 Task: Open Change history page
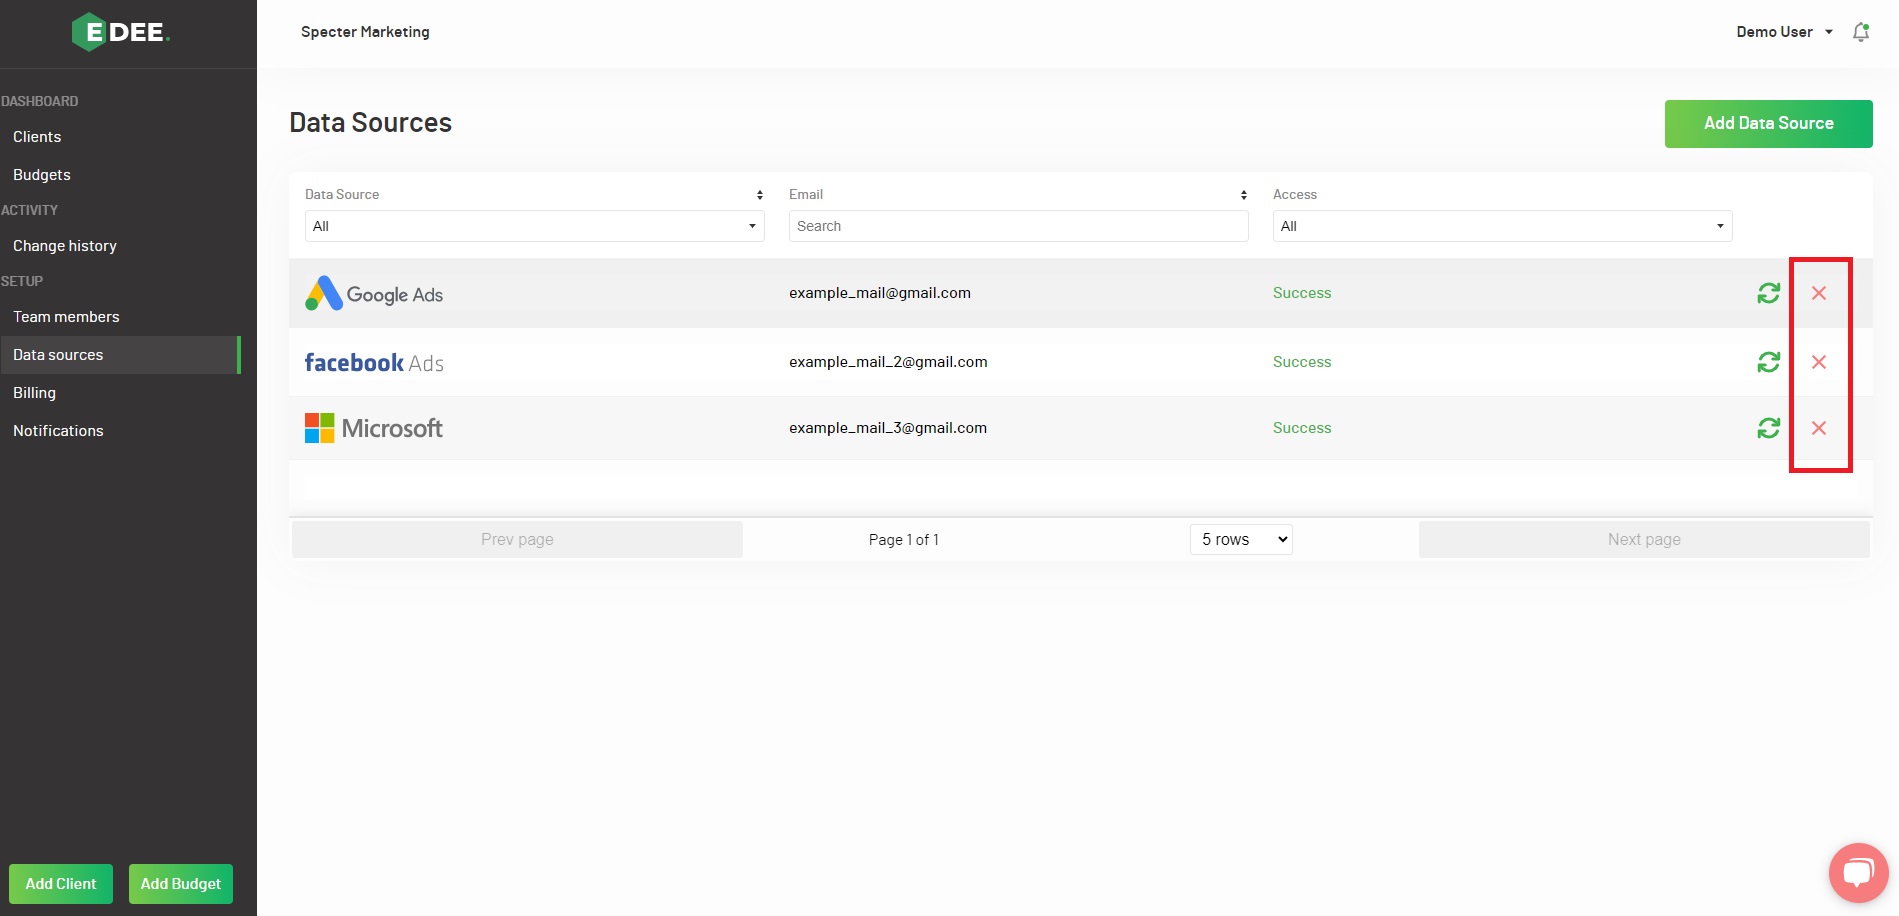pyautogui.click(x=65, y=246)
